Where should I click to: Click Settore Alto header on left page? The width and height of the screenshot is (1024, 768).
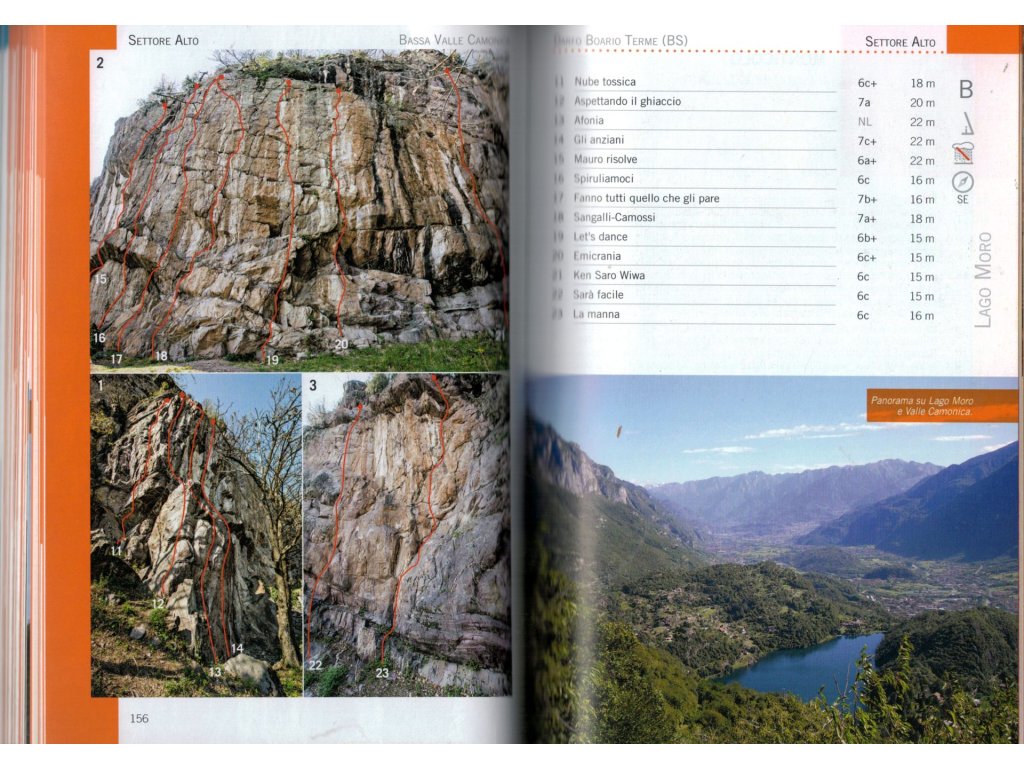pos(163,40)
